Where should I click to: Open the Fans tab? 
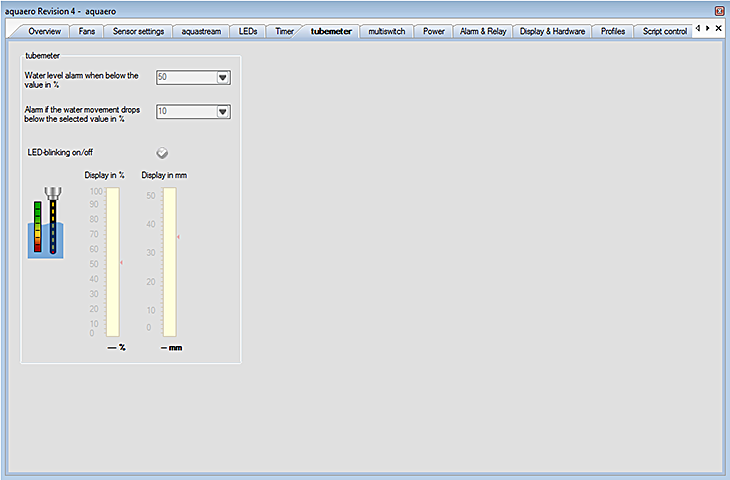coord(87,32)
